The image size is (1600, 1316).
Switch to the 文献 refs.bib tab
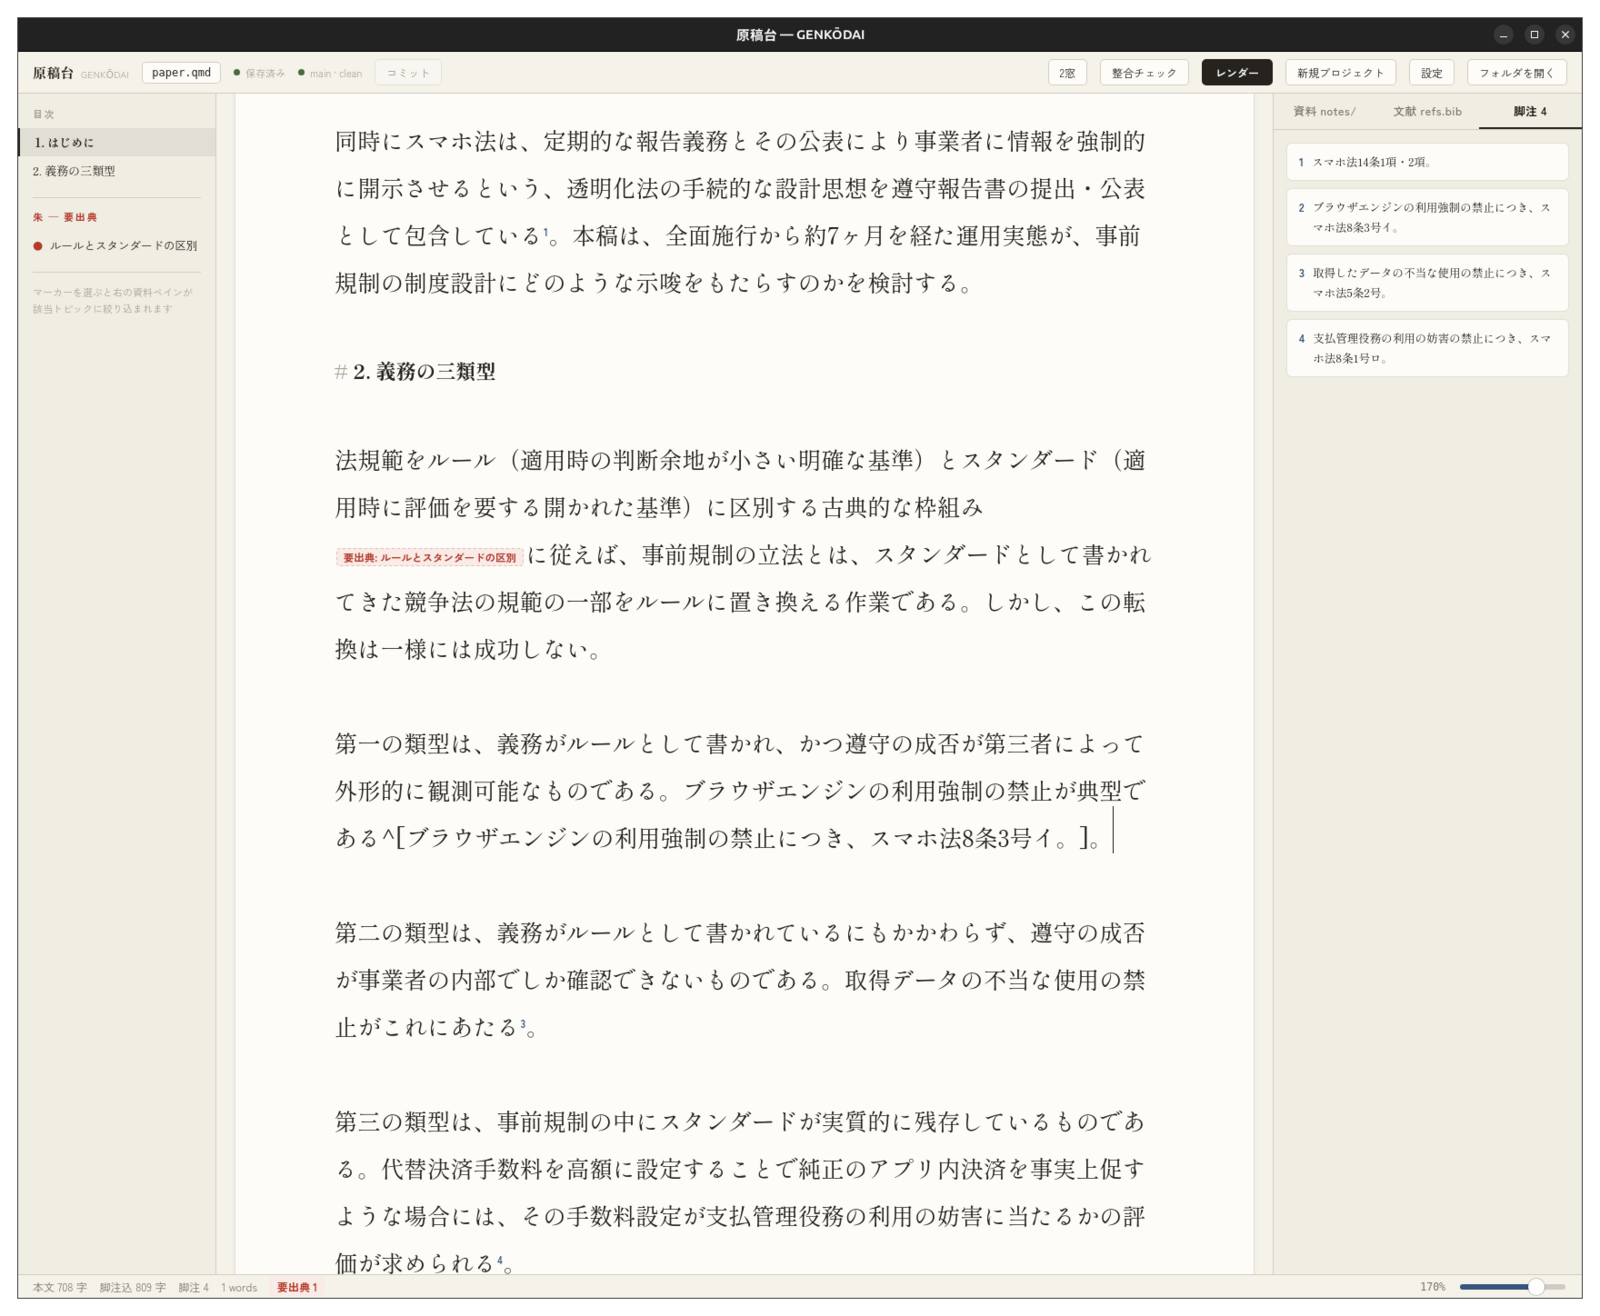tap(1427, 111)
